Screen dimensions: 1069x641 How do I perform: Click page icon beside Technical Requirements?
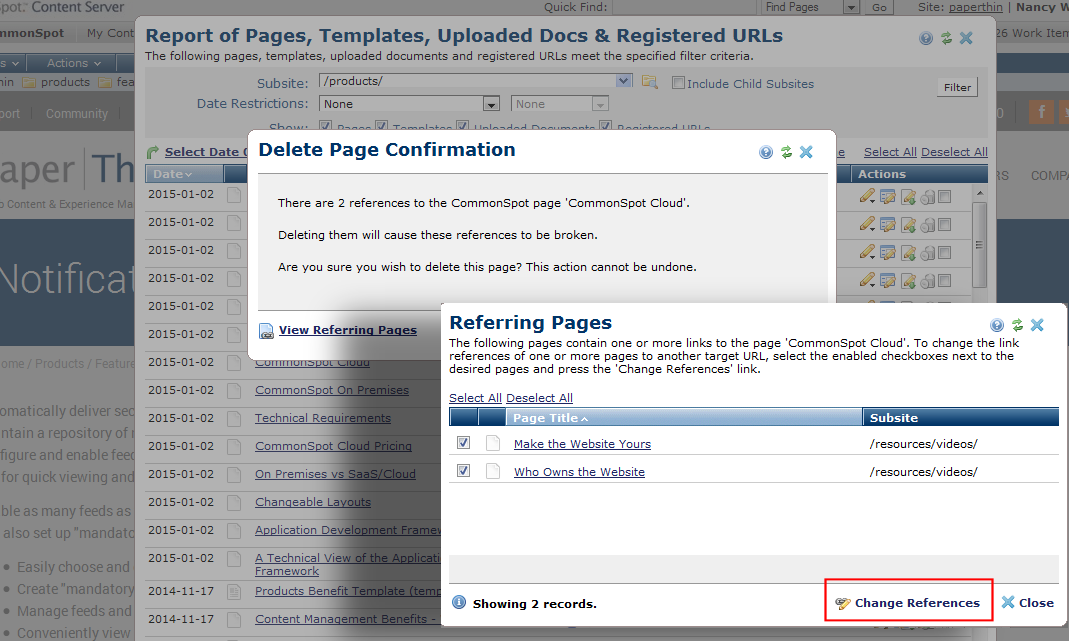234,419
